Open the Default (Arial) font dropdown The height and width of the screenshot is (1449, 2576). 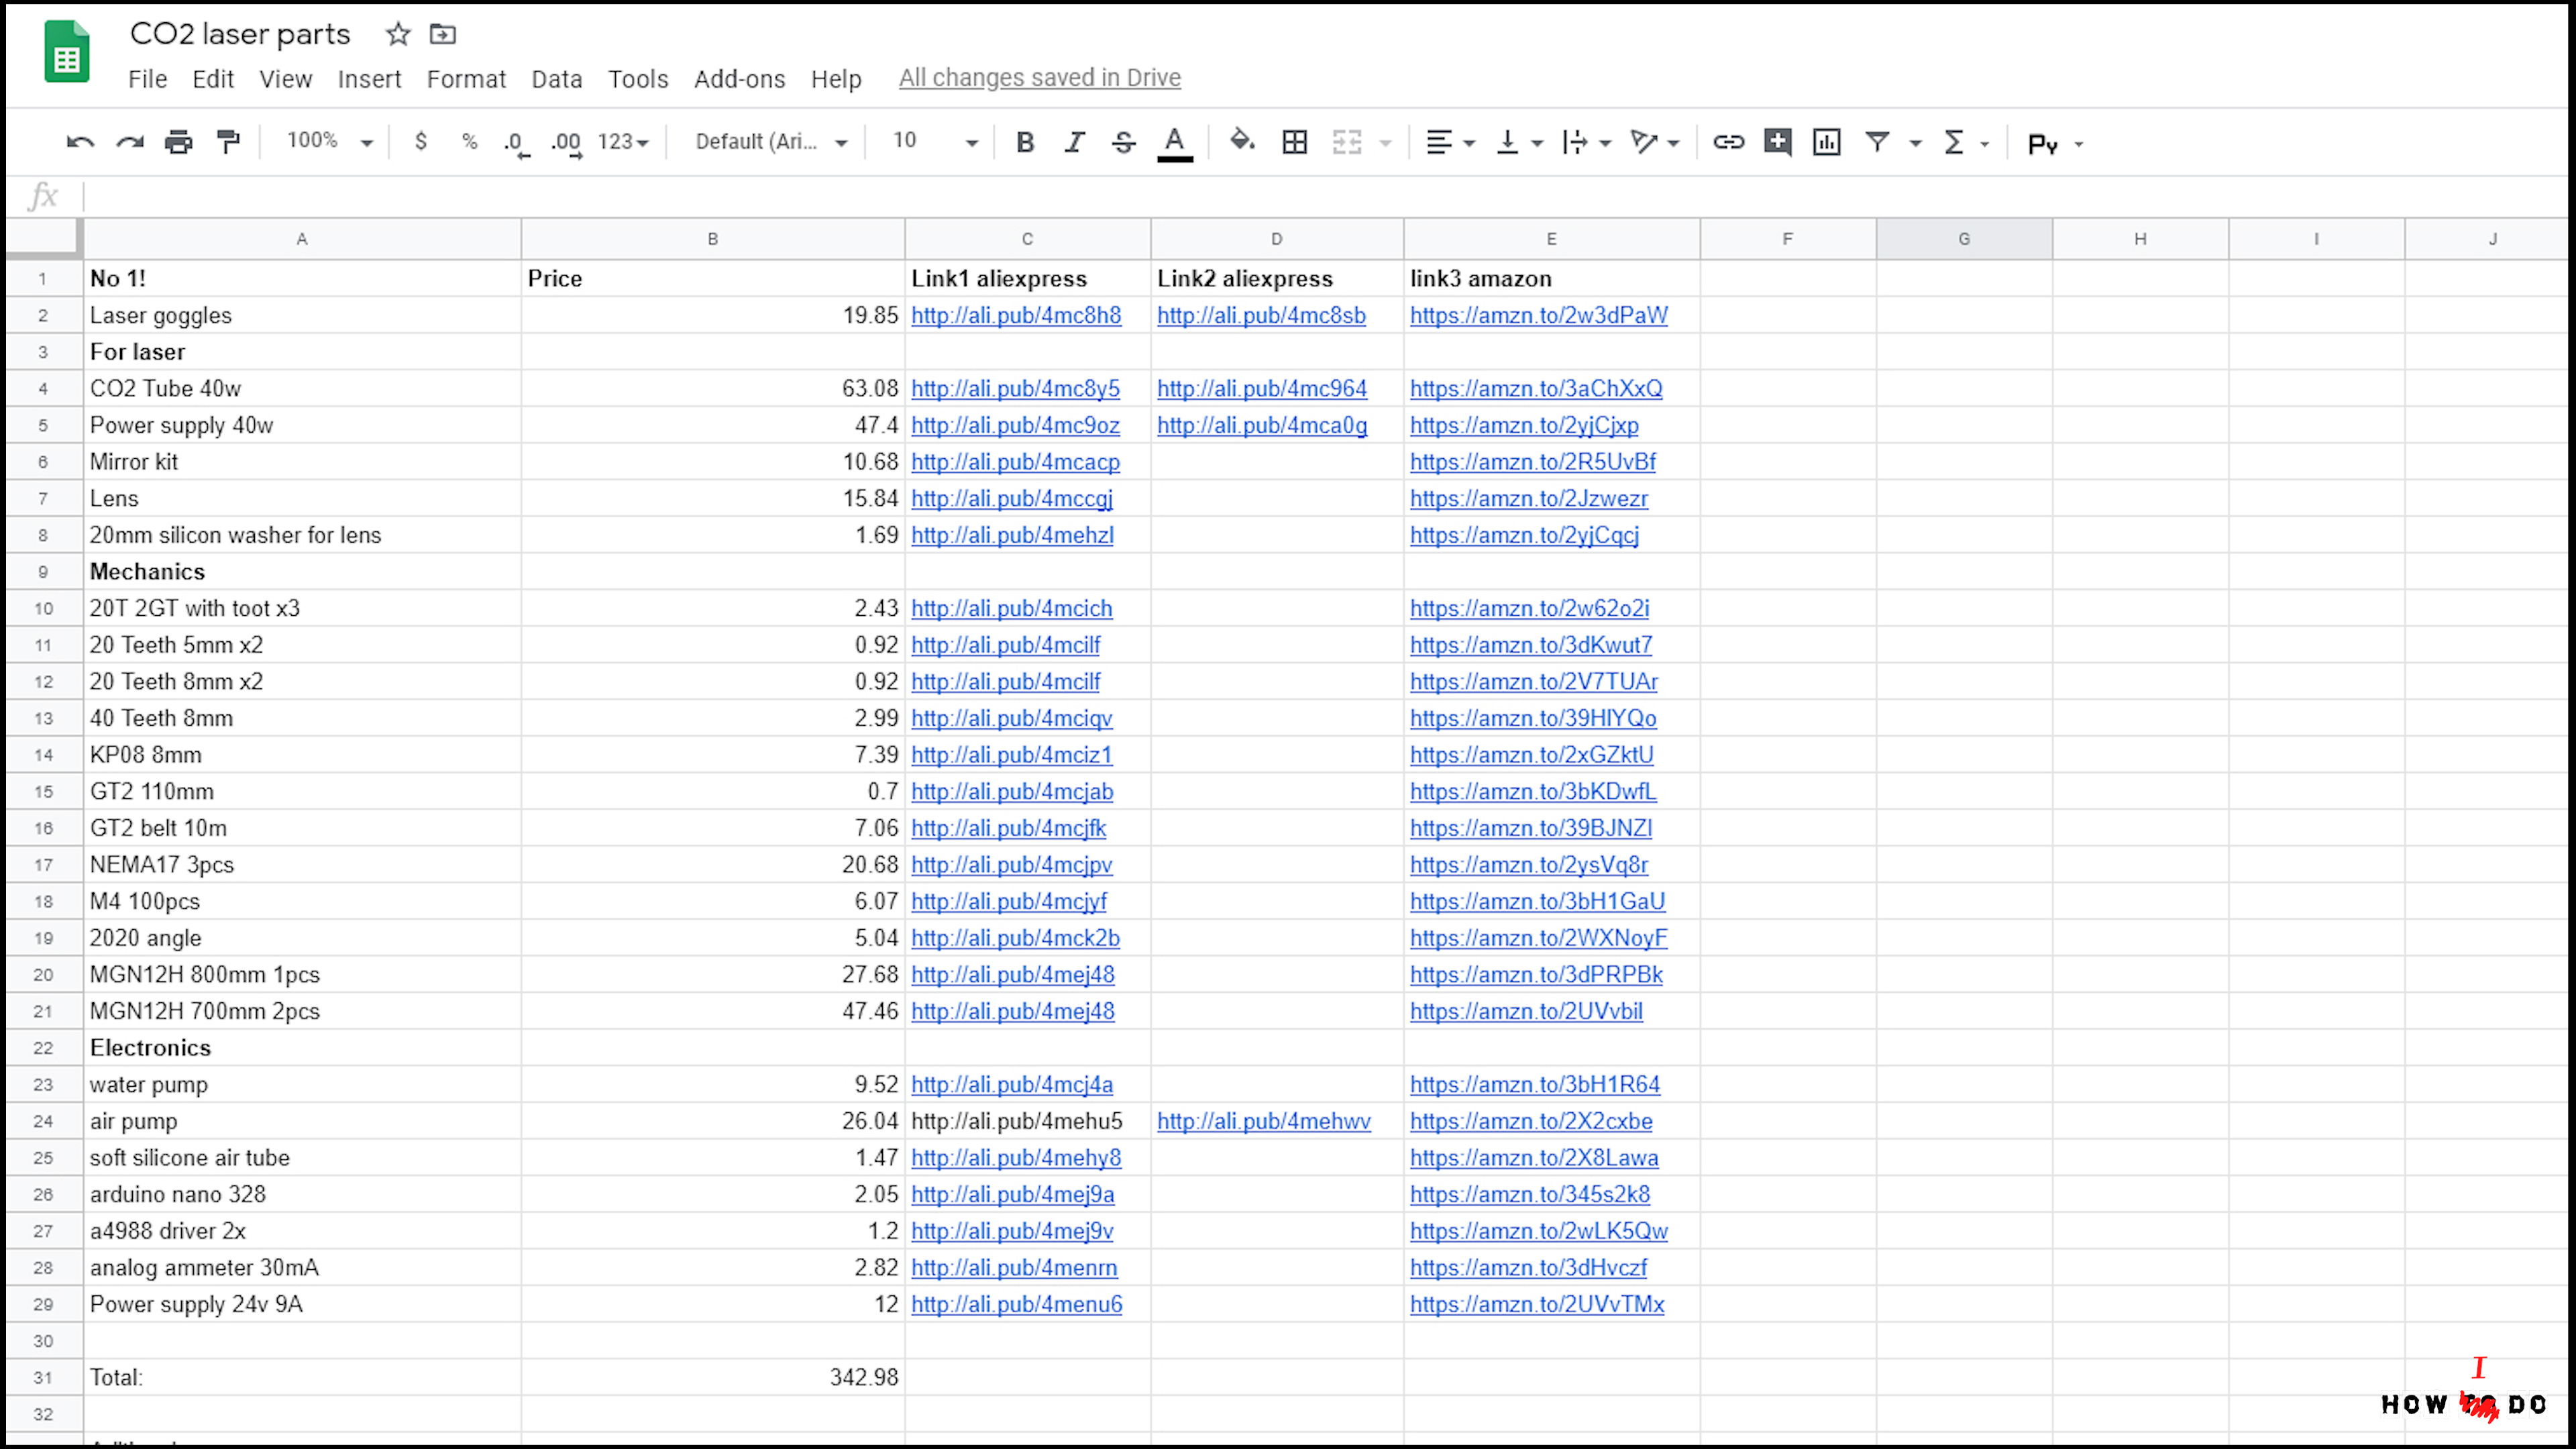click(x=771, y=142)
